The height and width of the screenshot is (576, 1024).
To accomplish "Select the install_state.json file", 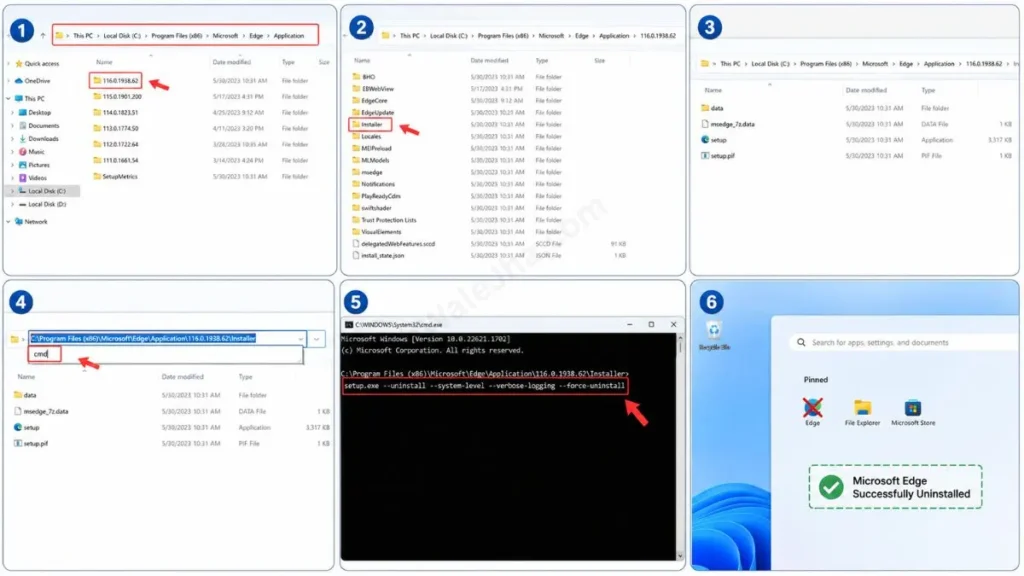I will 378,255.
